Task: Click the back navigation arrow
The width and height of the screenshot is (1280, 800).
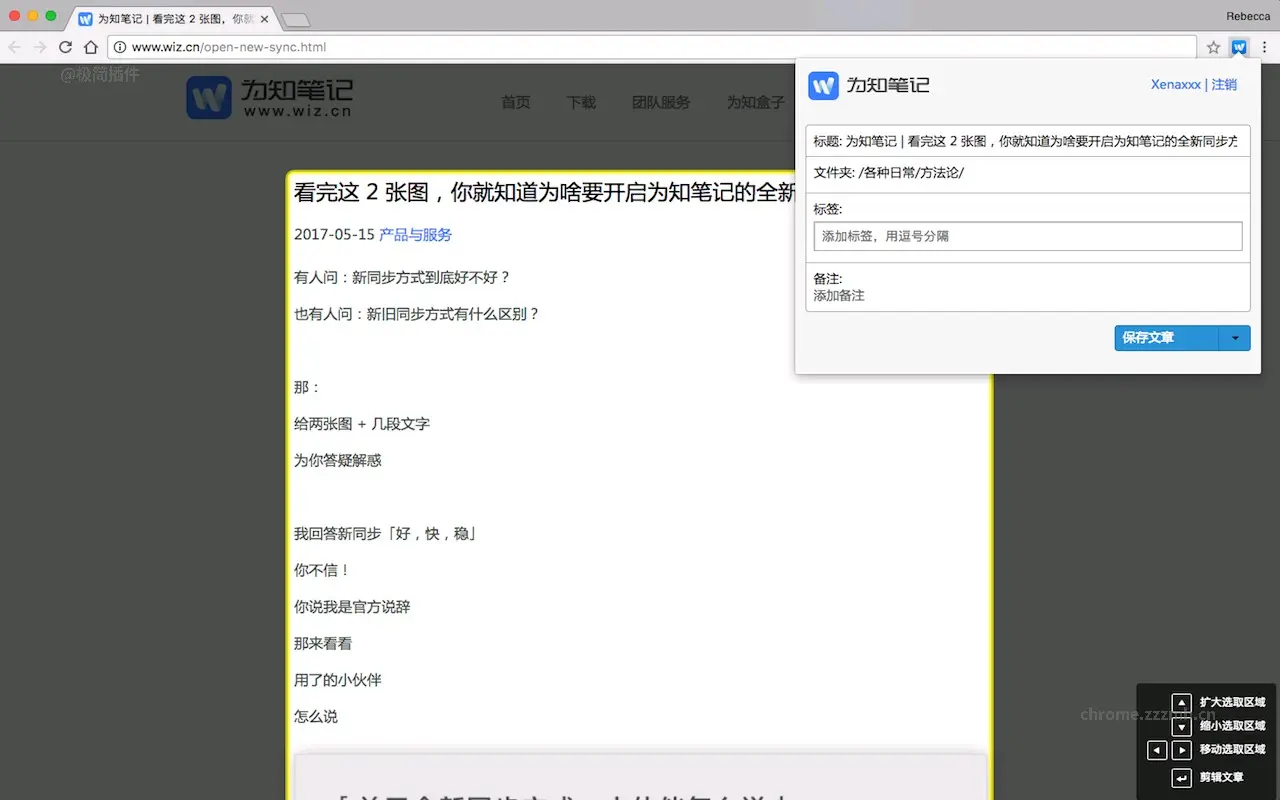Action: pos(16,47)
